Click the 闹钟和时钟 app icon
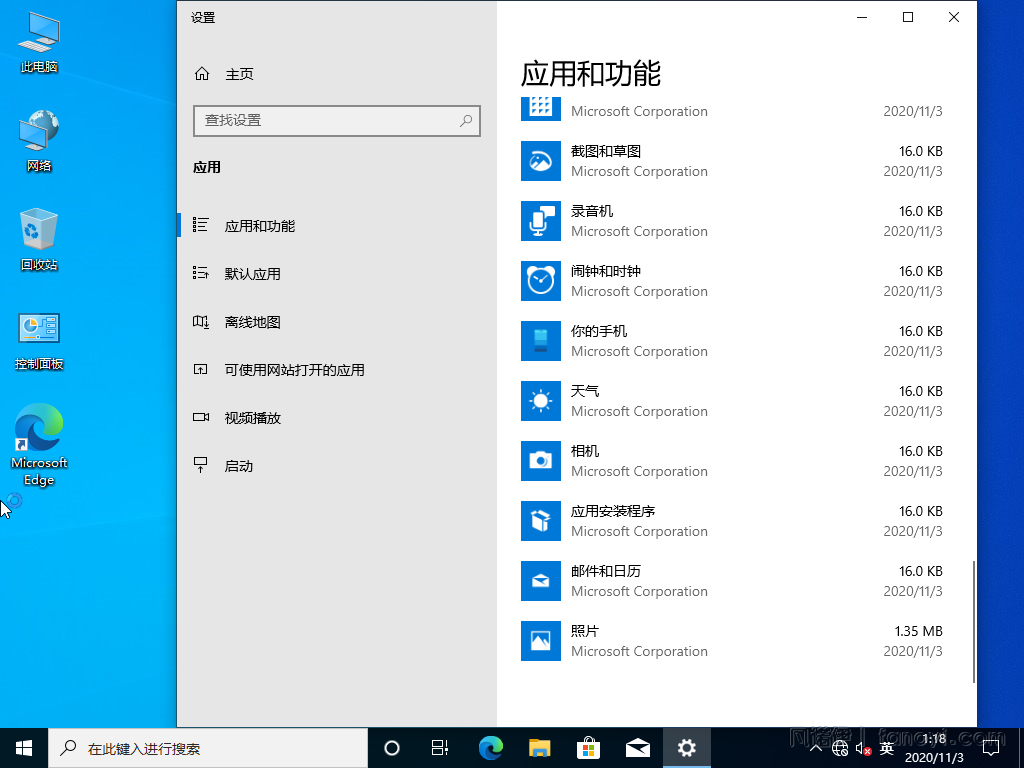 click(540, 281)
